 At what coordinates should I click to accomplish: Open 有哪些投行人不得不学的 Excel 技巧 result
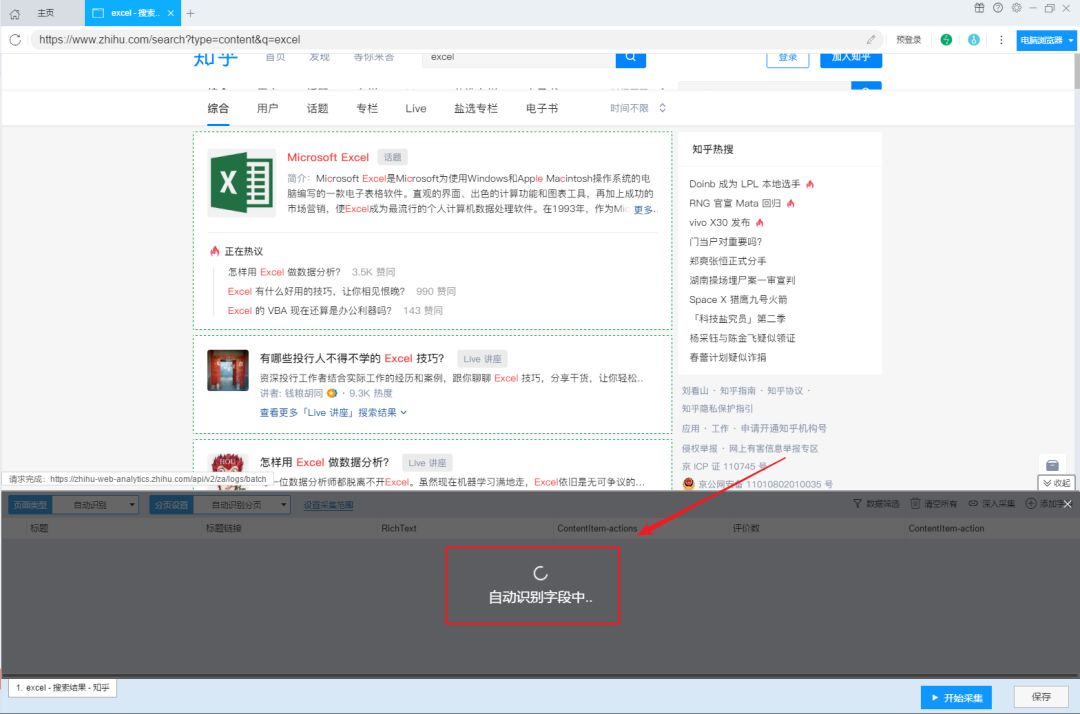(x=352, y=358)
